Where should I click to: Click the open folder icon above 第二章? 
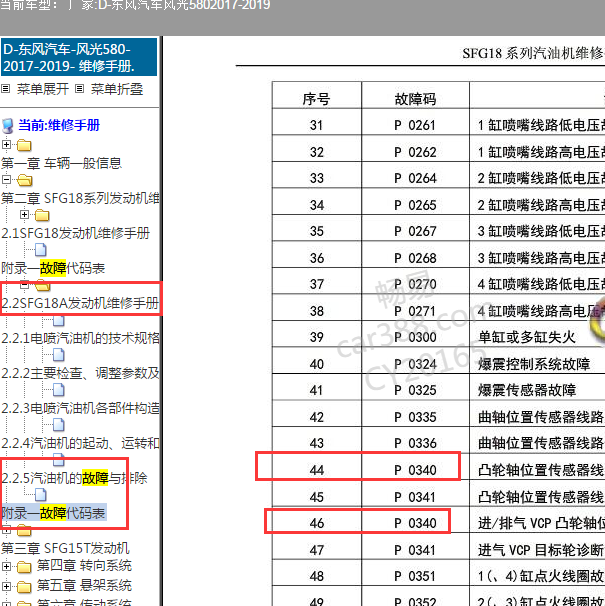[25, 180]
